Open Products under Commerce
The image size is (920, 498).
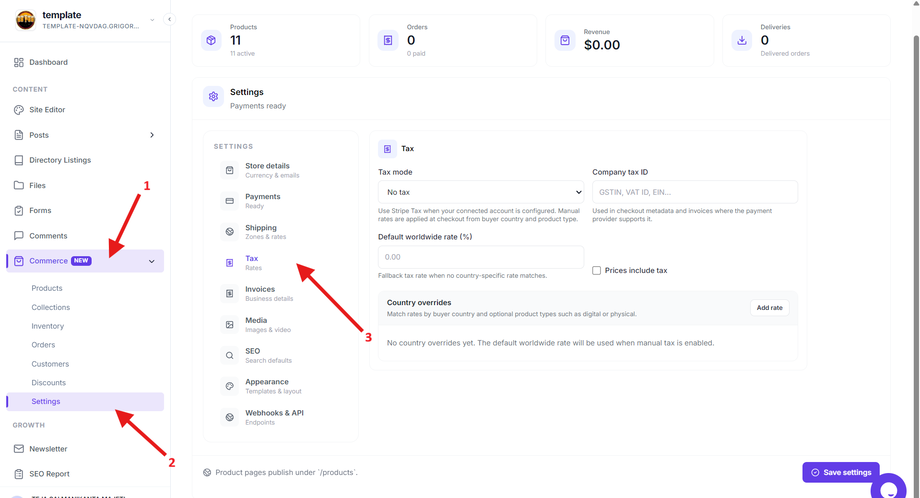[x=47, y=288]
